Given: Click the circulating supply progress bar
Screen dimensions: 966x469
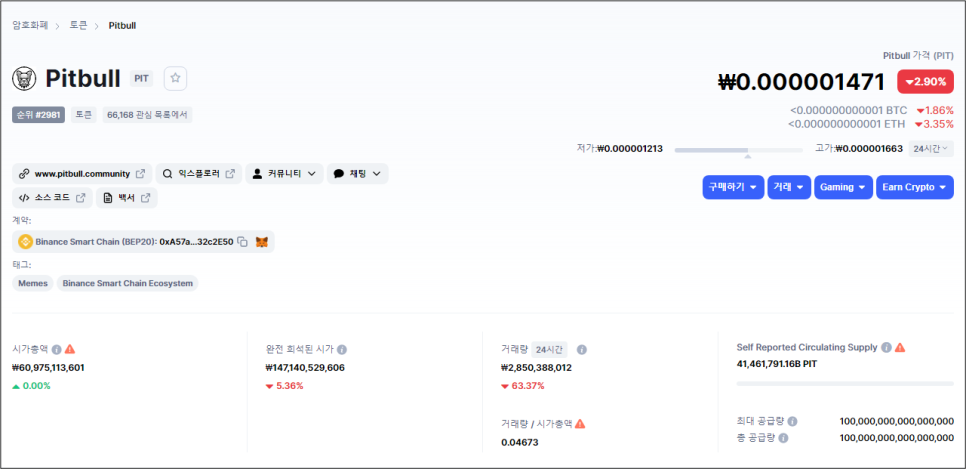Looking at the screenshot, I should coord(845,383).
